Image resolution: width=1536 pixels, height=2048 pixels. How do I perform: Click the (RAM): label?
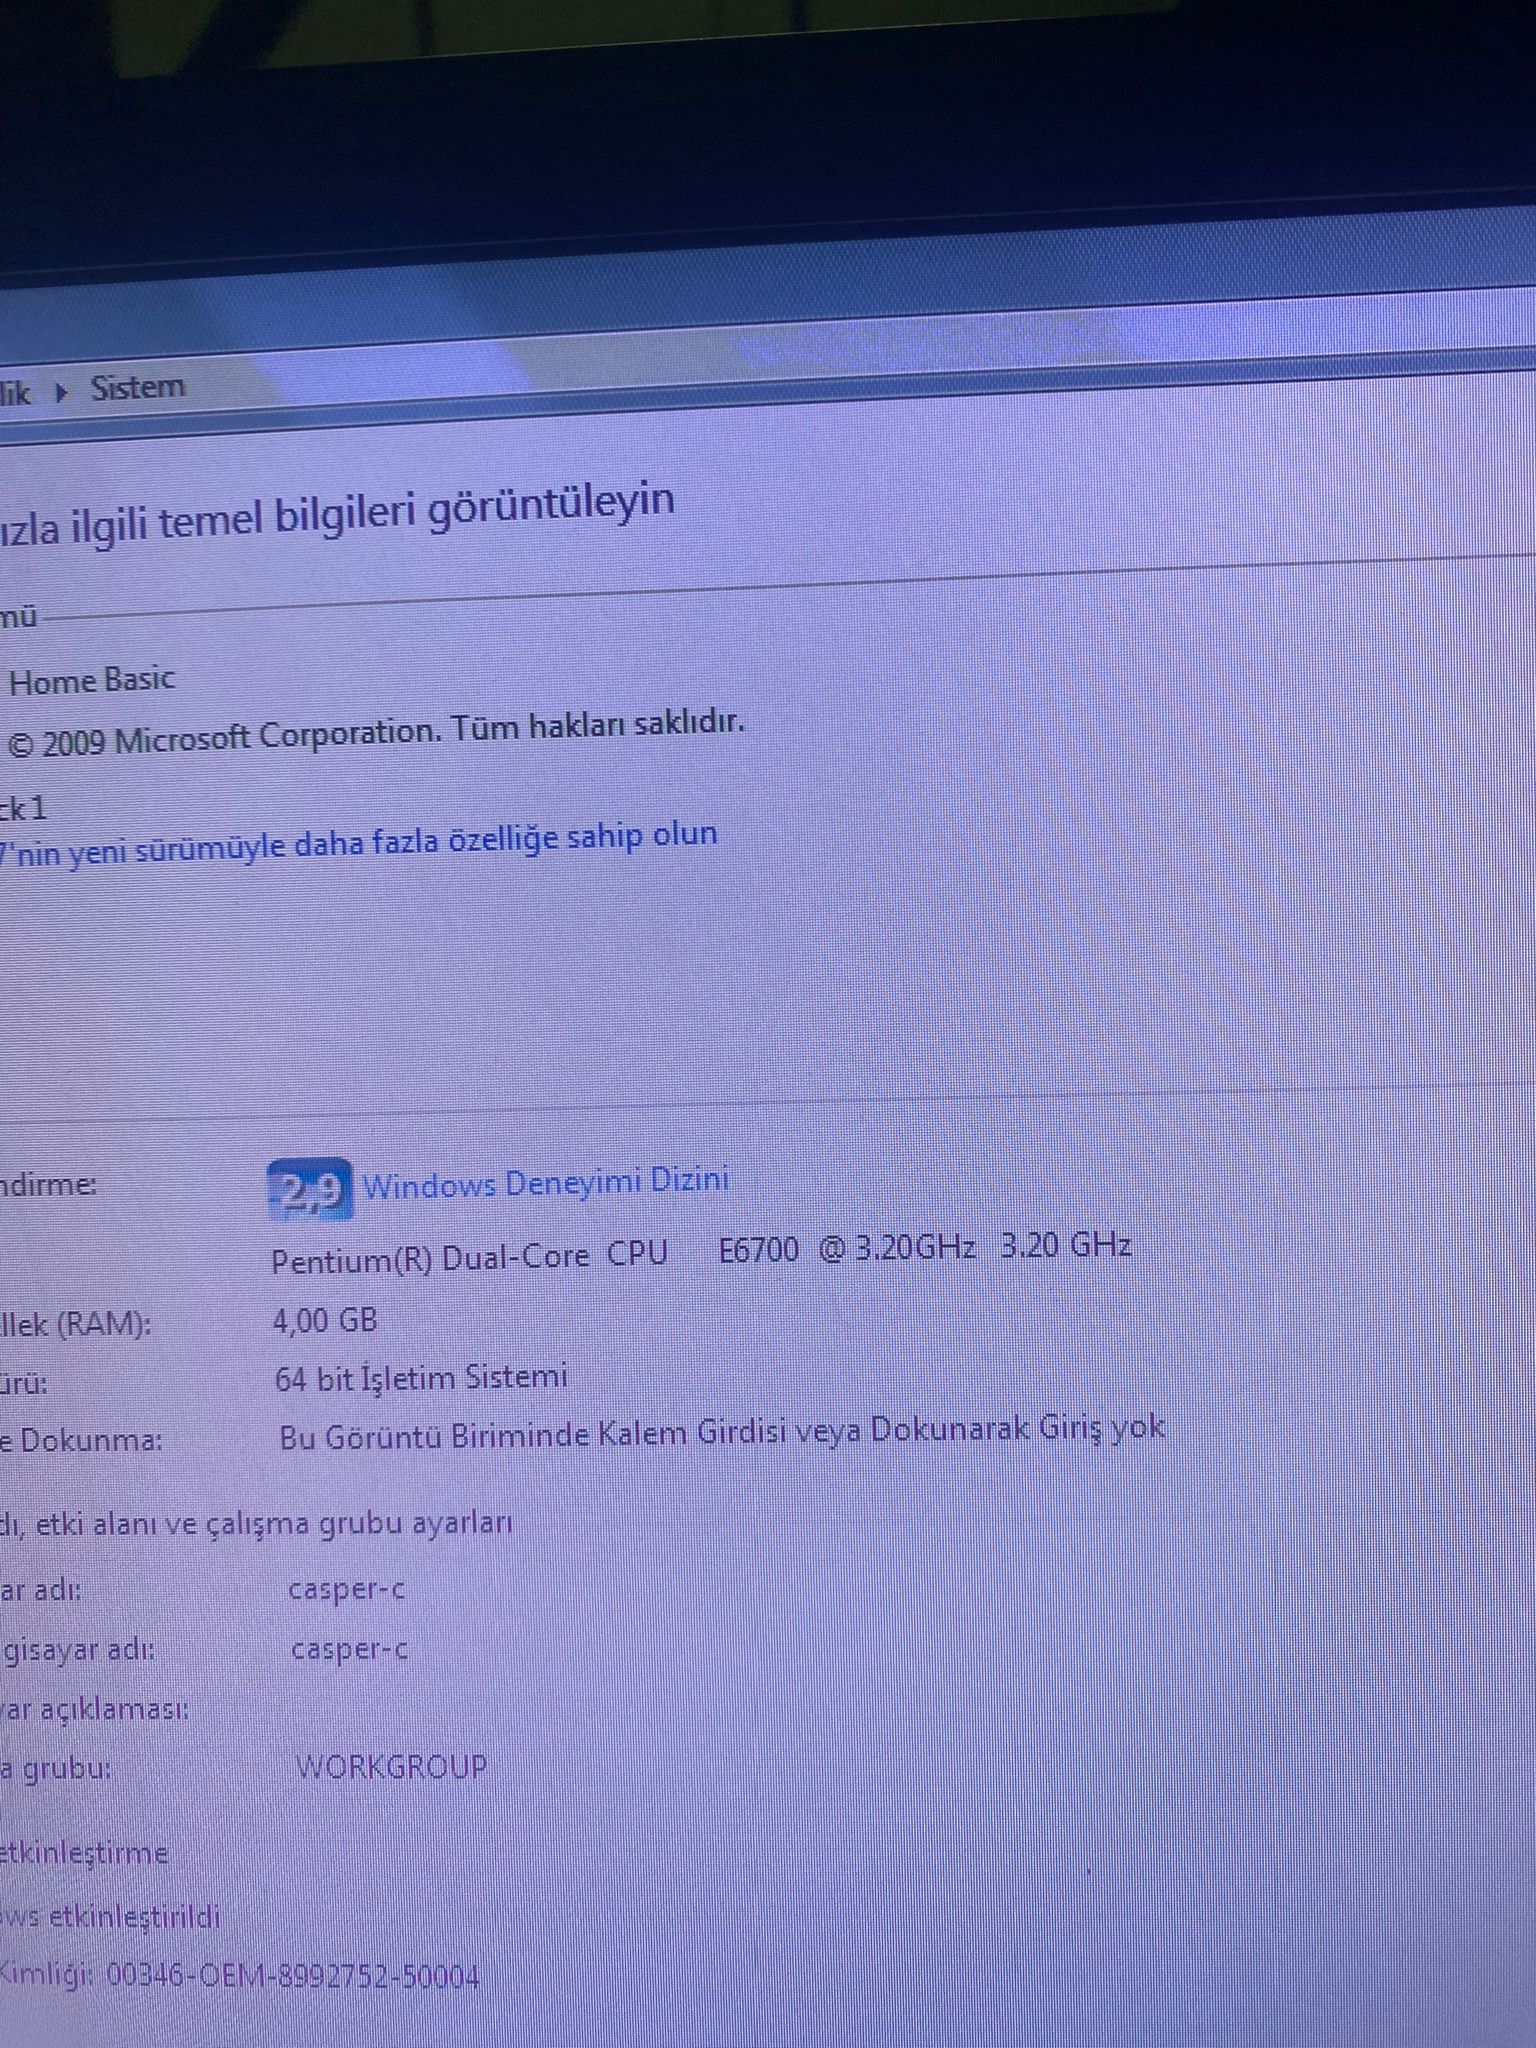click(76, 1325)
